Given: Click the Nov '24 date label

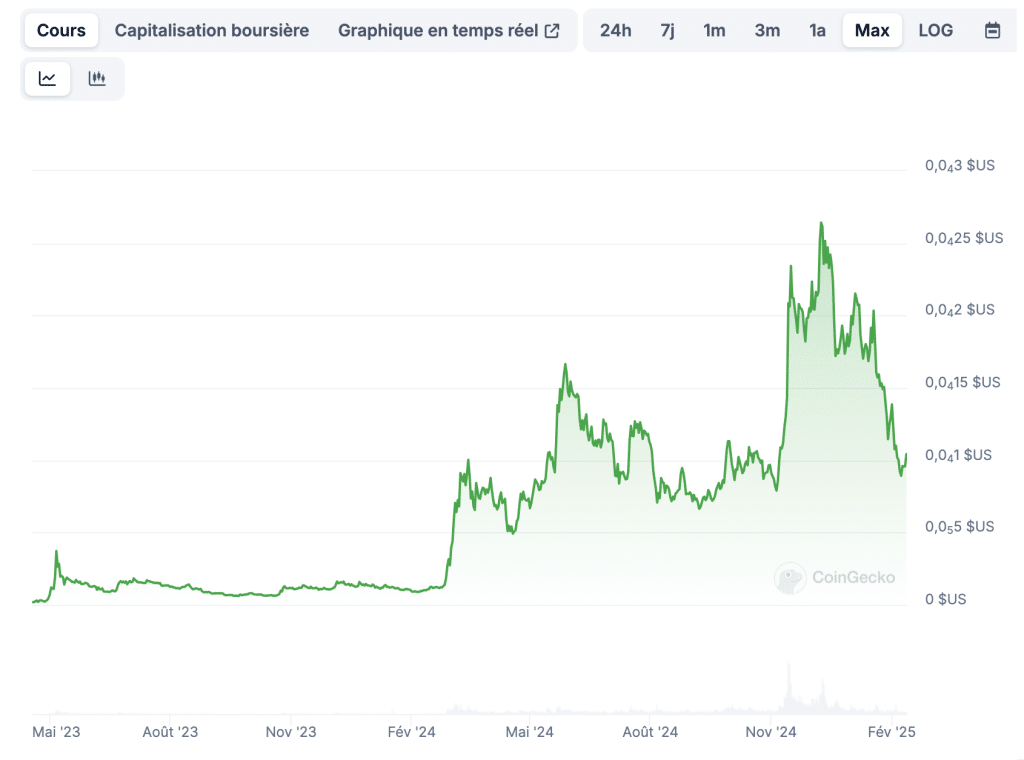Looking at the screenshot, I should click(771, 732).
